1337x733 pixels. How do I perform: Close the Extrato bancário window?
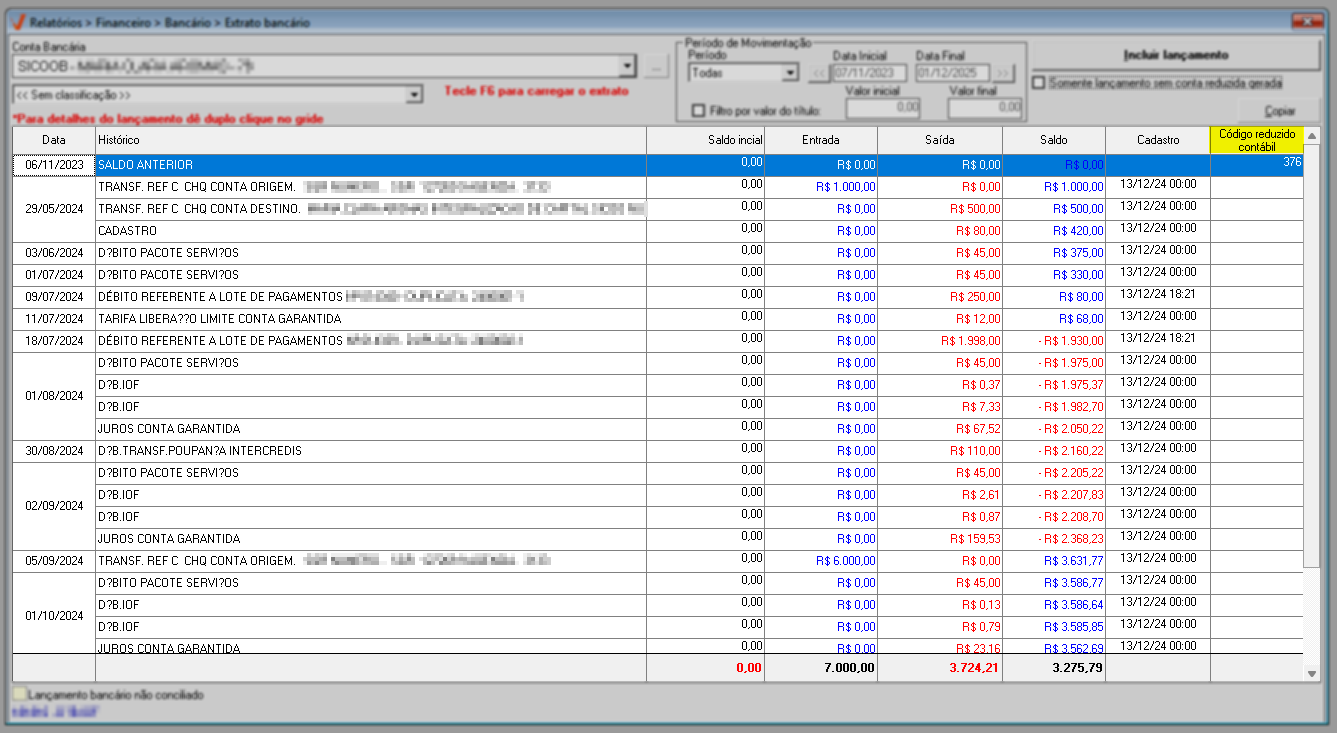[x=1306, y=20]
